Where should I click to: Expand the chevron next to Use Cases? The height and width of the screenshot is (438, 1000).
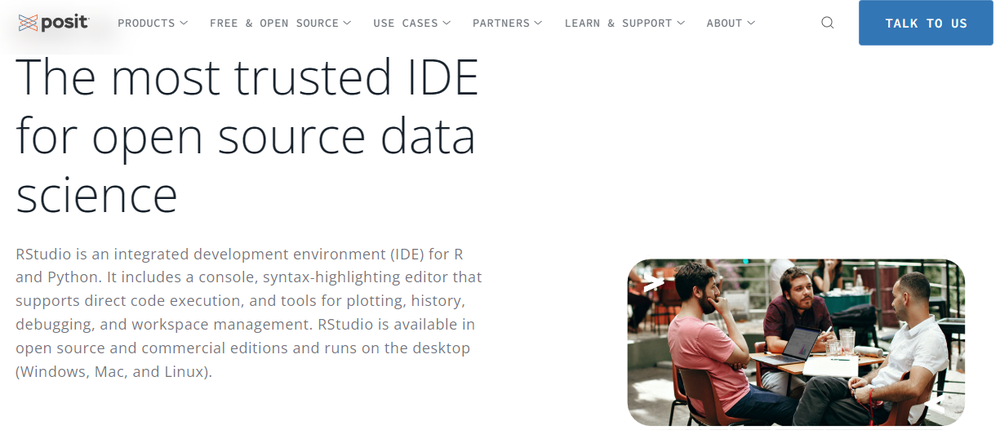click(x=446, y=23)
